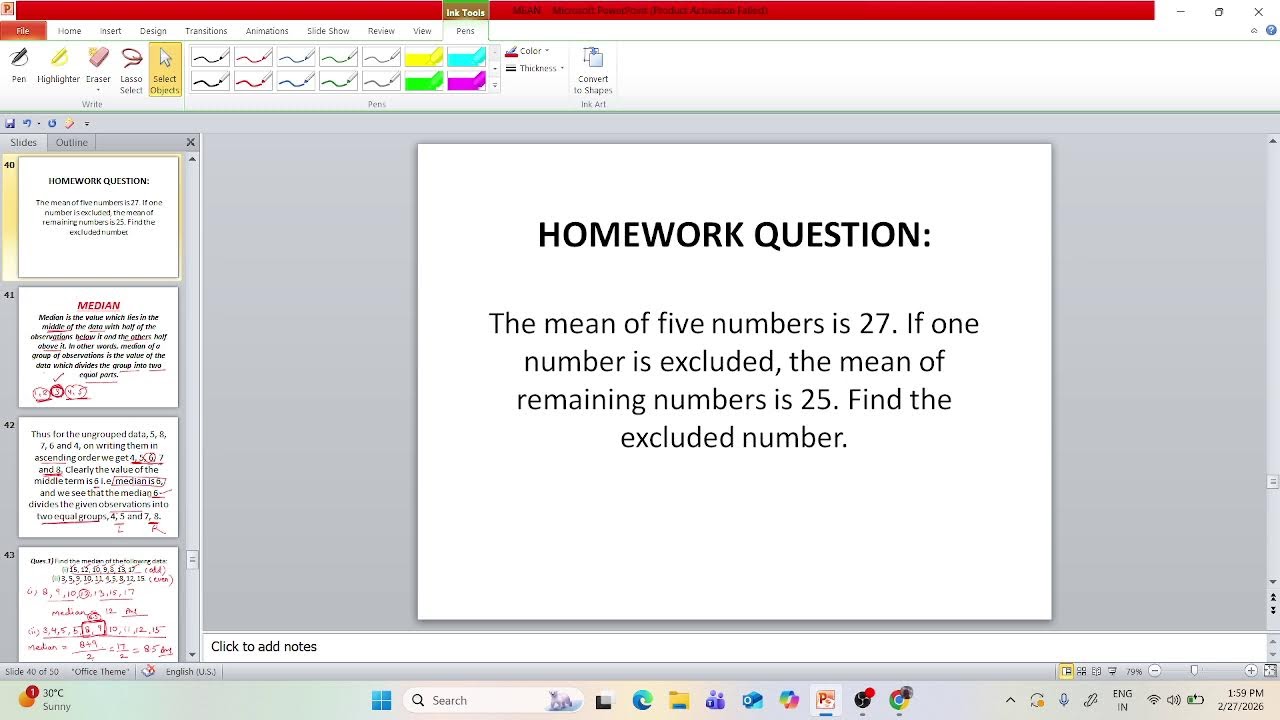
Task: Fit slide to current window
Action: point(1269,671)
